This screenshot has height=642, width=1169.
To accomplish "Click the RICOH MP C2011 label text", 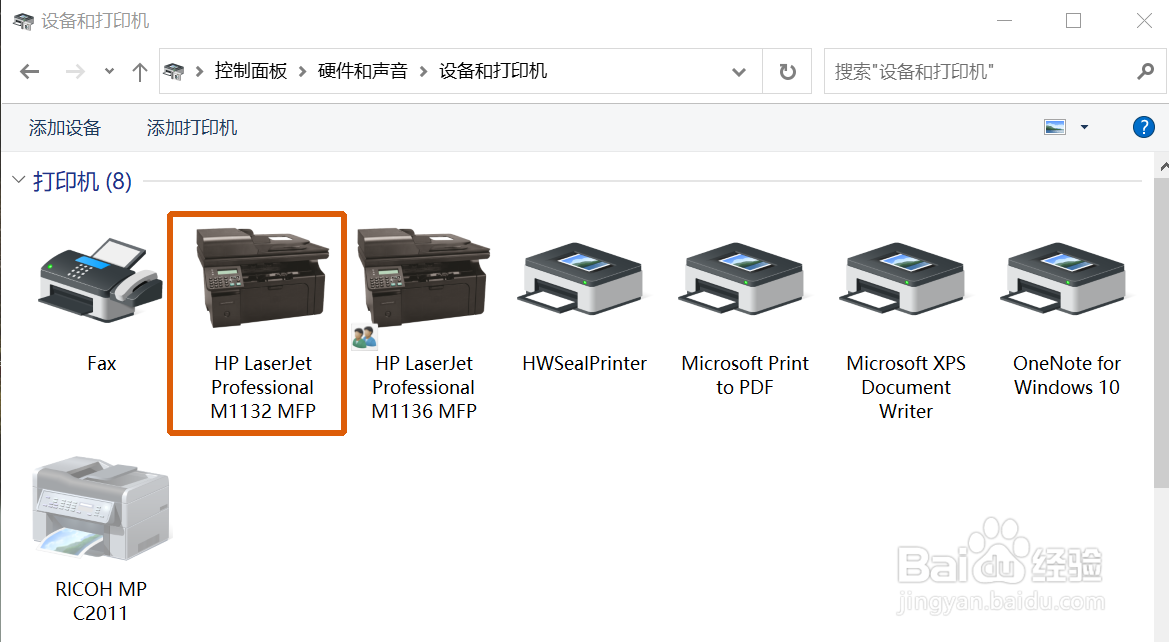I will pos(101,601).
